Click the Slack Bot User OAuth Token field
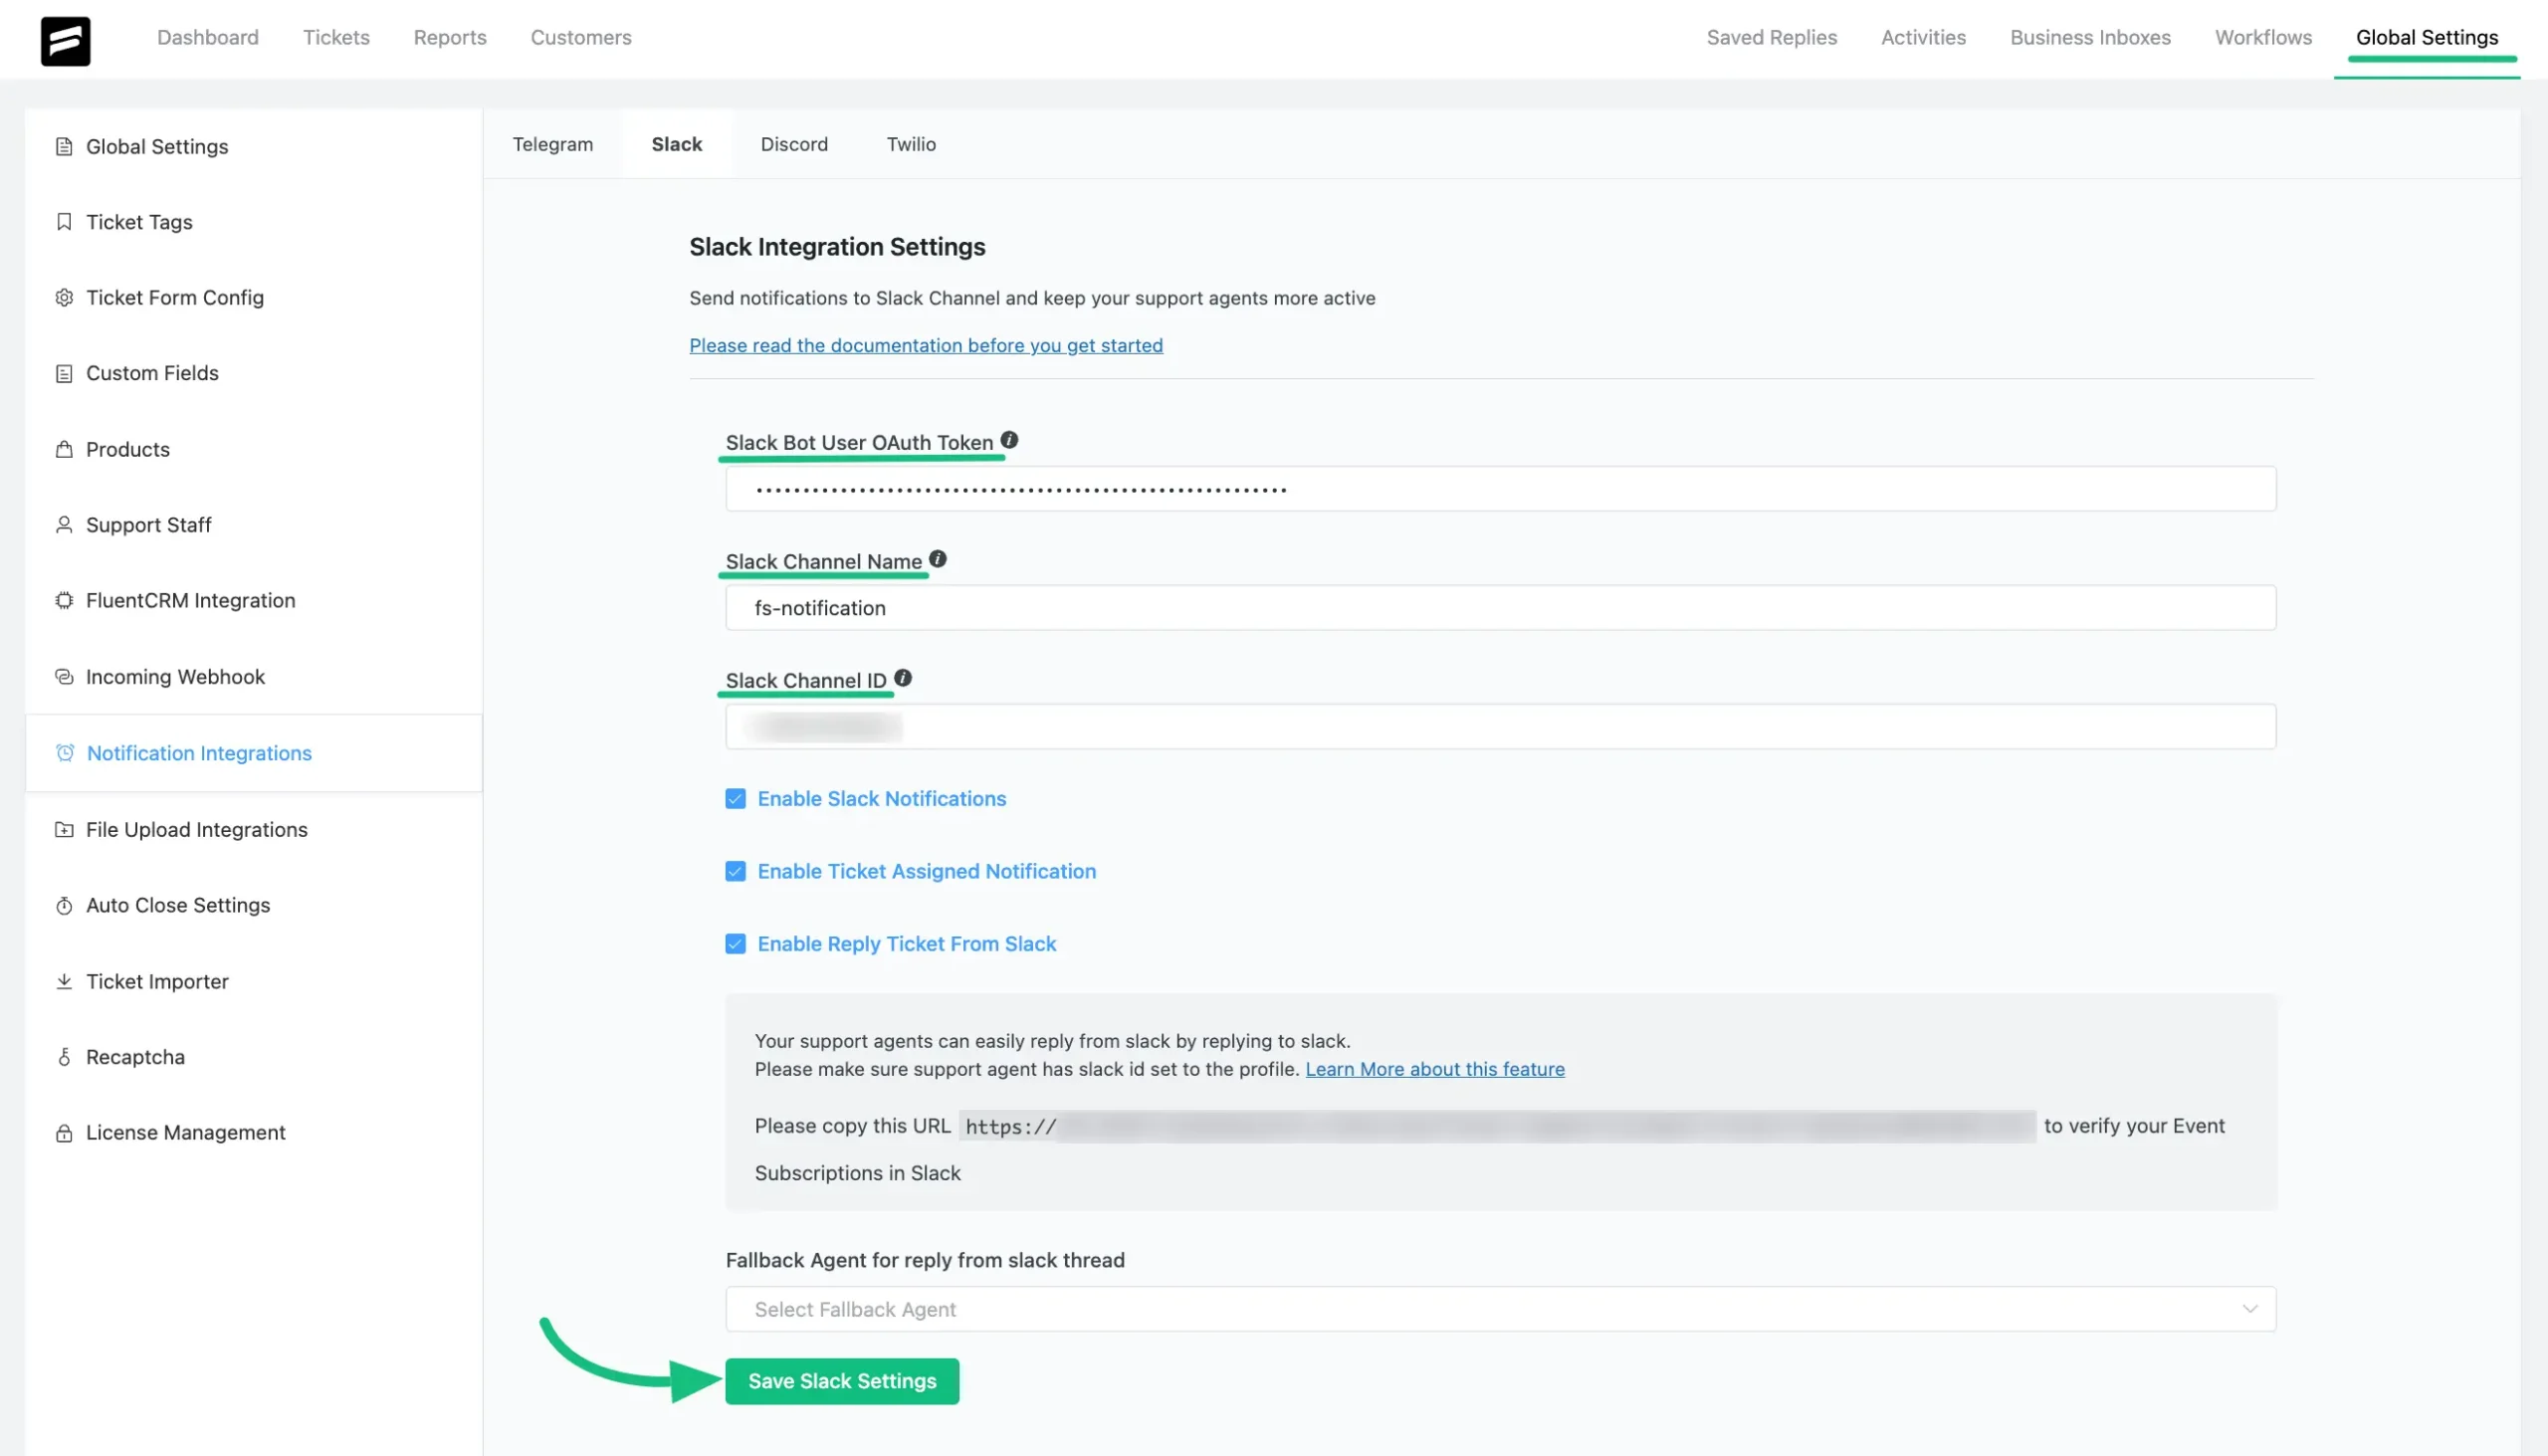Image resolution: width=2548 pixels, height=1456 pixels. coord(1501,489)
